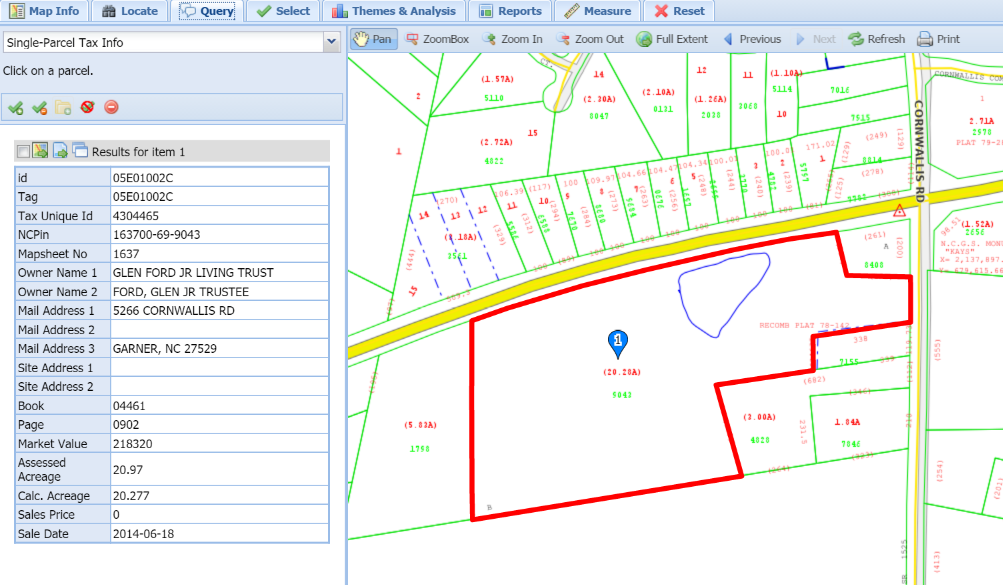Open the Reports tab
The width and height of the screenshot is (1003, 585).
[x=510, y=11]
